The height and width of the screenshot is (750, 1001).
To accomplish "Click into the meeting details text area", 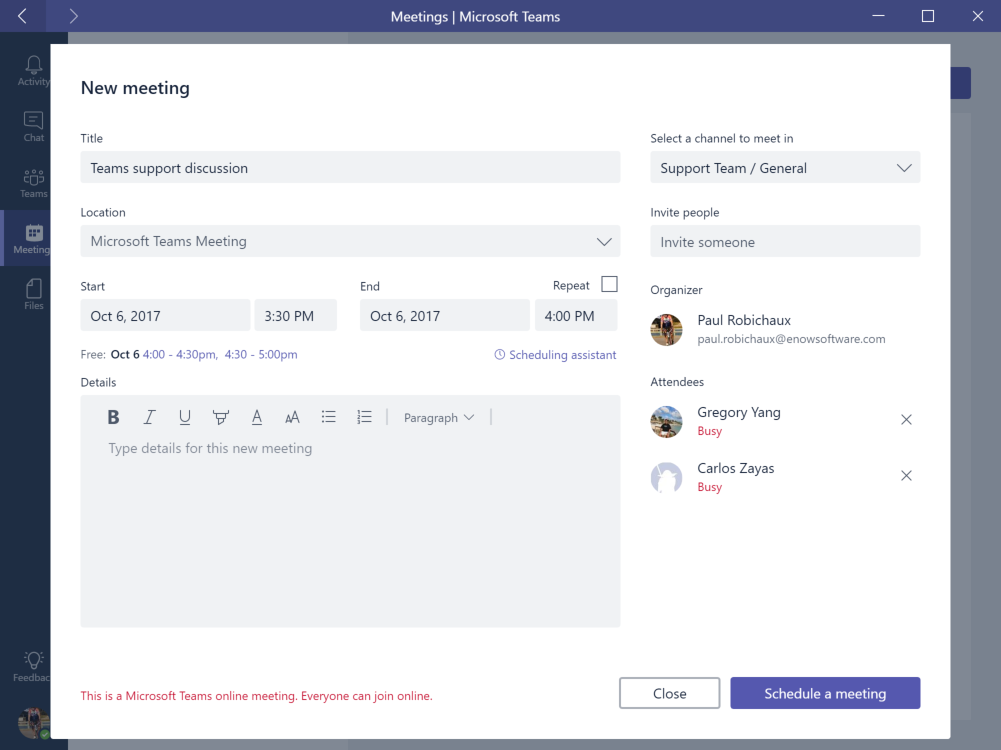I will point(350,530).
